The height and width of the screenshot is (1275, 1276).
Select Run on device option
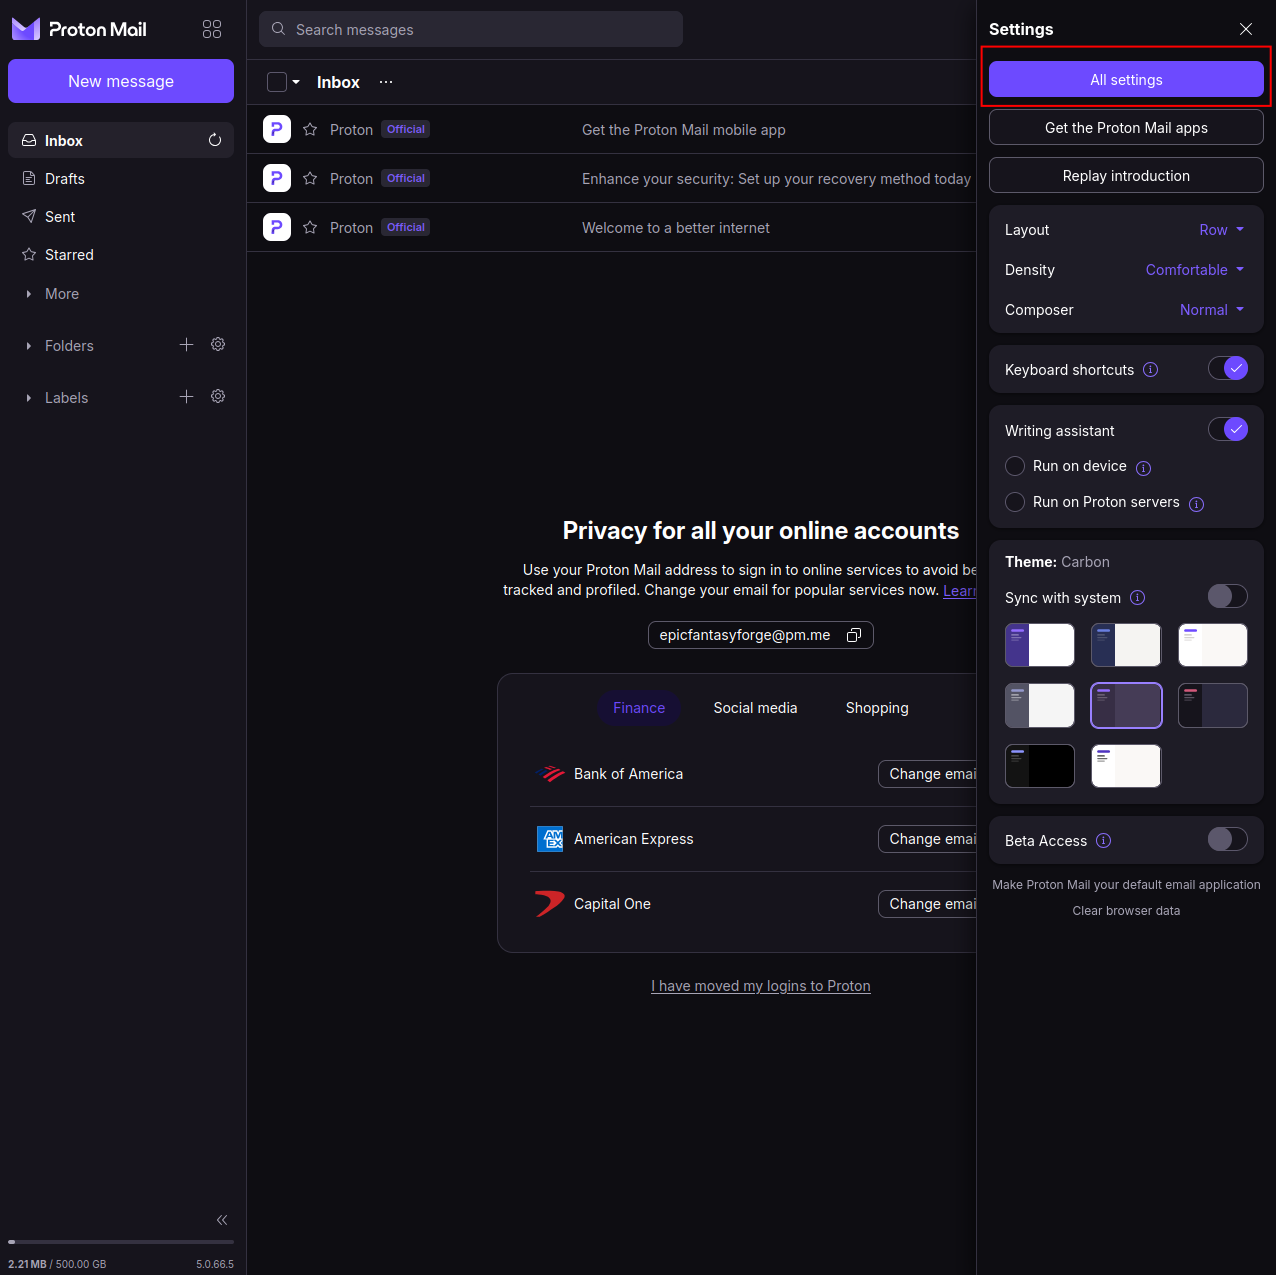1015,466
